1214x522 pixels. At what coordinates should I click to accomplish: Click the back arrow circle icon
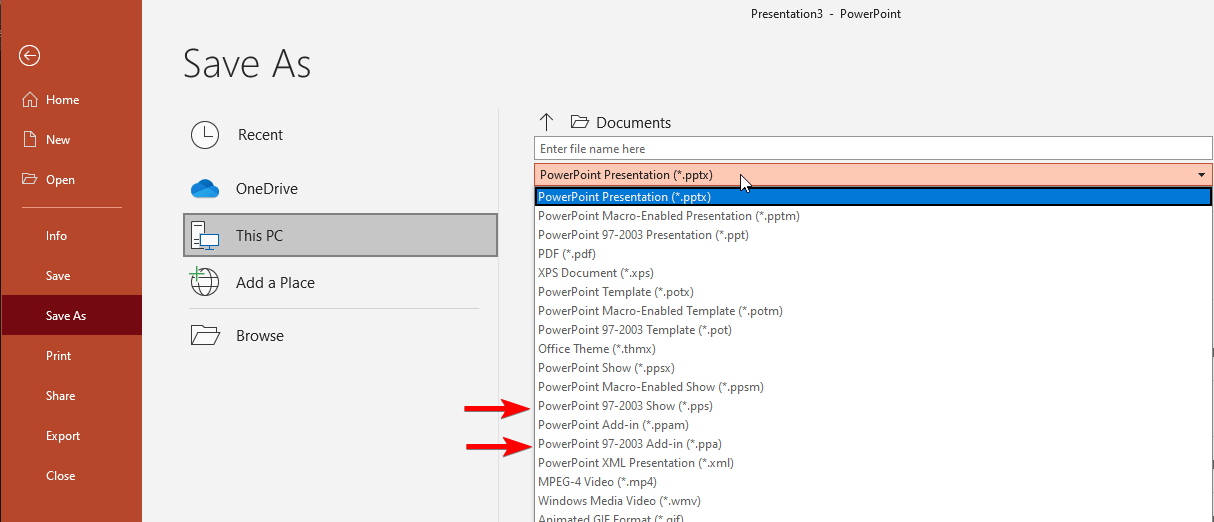[29, 56]
